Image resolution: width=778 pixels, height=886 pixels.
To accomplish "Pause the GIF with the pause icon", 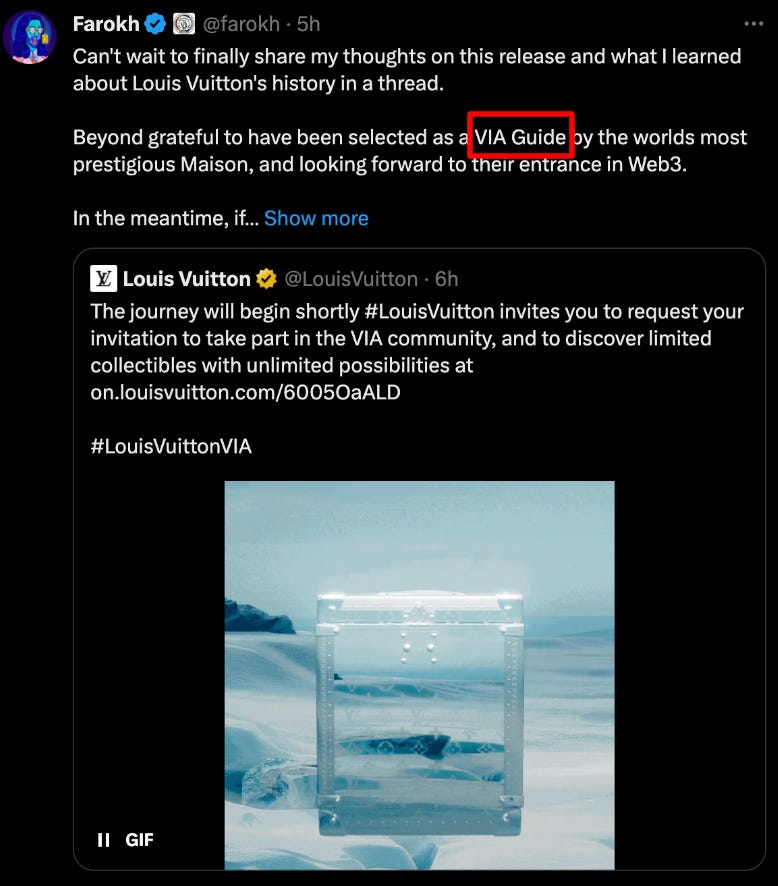I will 103,840.
